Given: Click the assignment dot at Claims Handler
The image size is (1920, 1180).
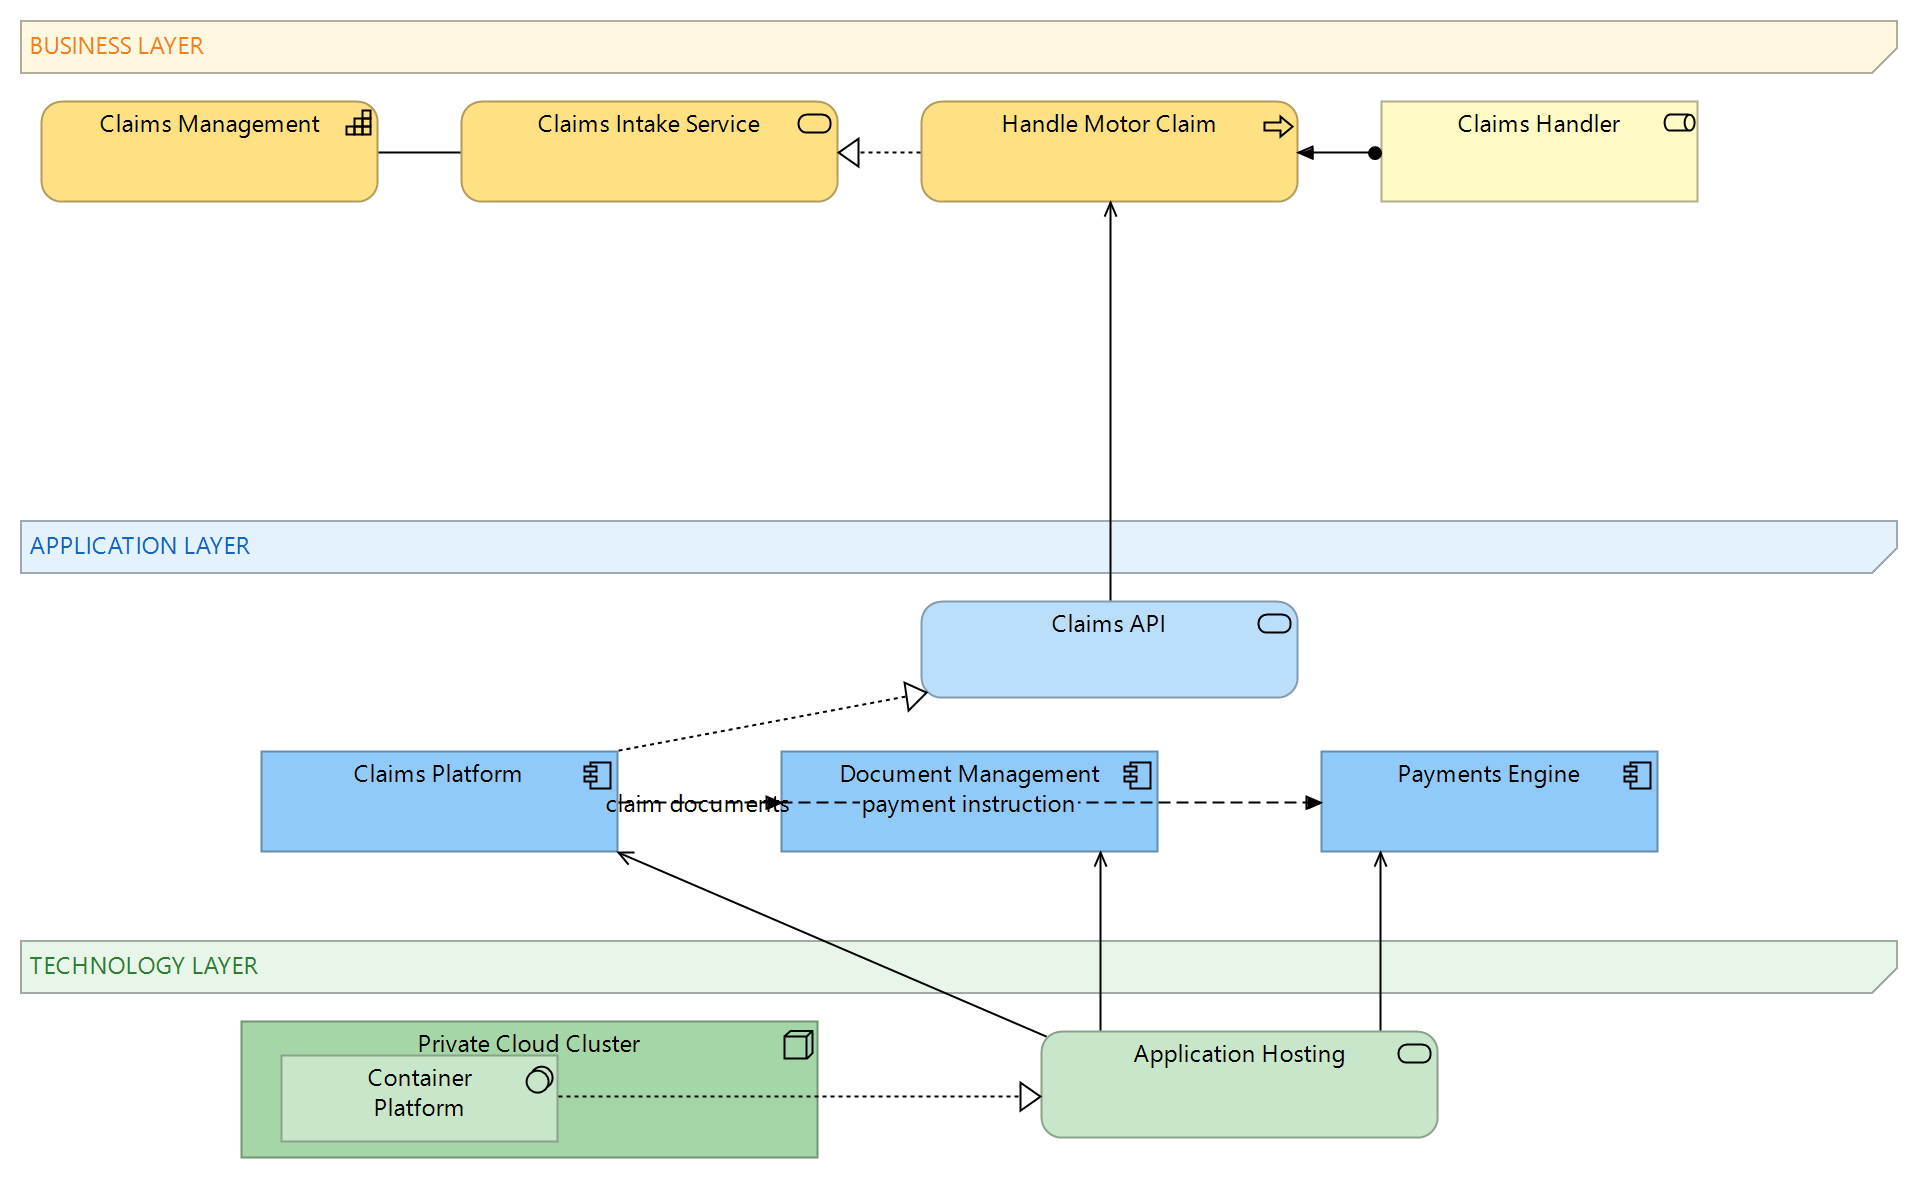Looking at the screenshot, I should point(1375,153).
